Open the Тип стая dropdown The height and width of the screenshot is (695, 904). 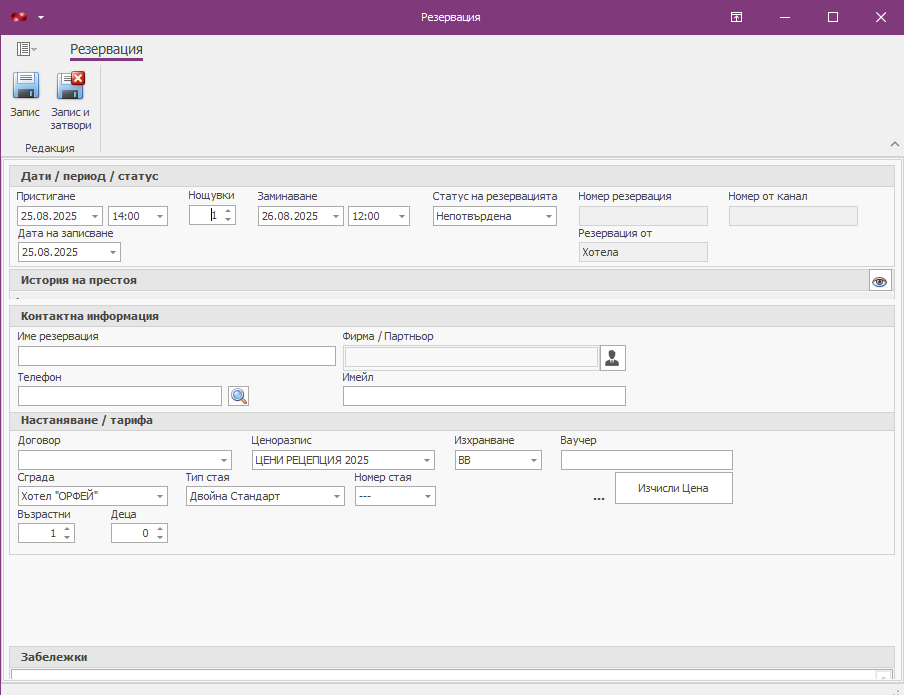(337, 496)
